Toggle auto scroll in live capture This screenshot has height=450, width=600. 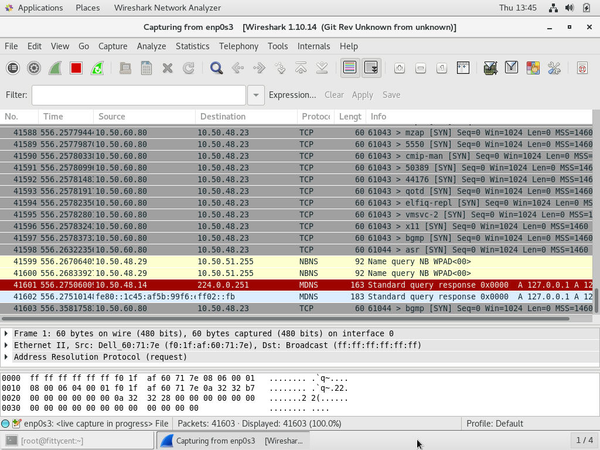point(371,68)
